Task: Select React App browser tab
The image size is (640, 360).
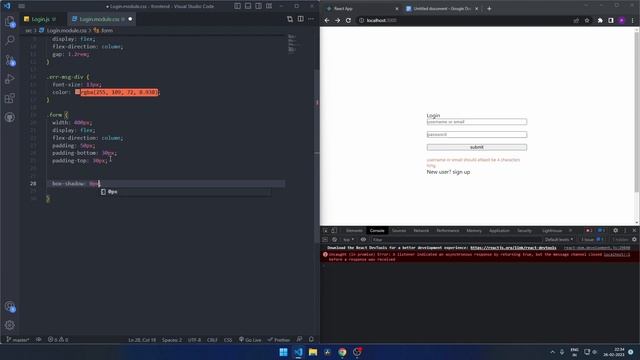Action: (361, 9)
